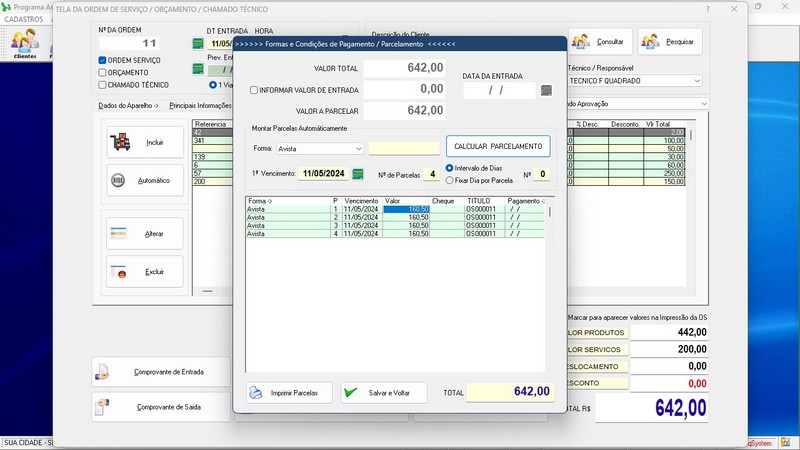Select the Intervalo de Dias radio button
The height and width of the screenshot is (450, 800).
(x=450, y=168)
